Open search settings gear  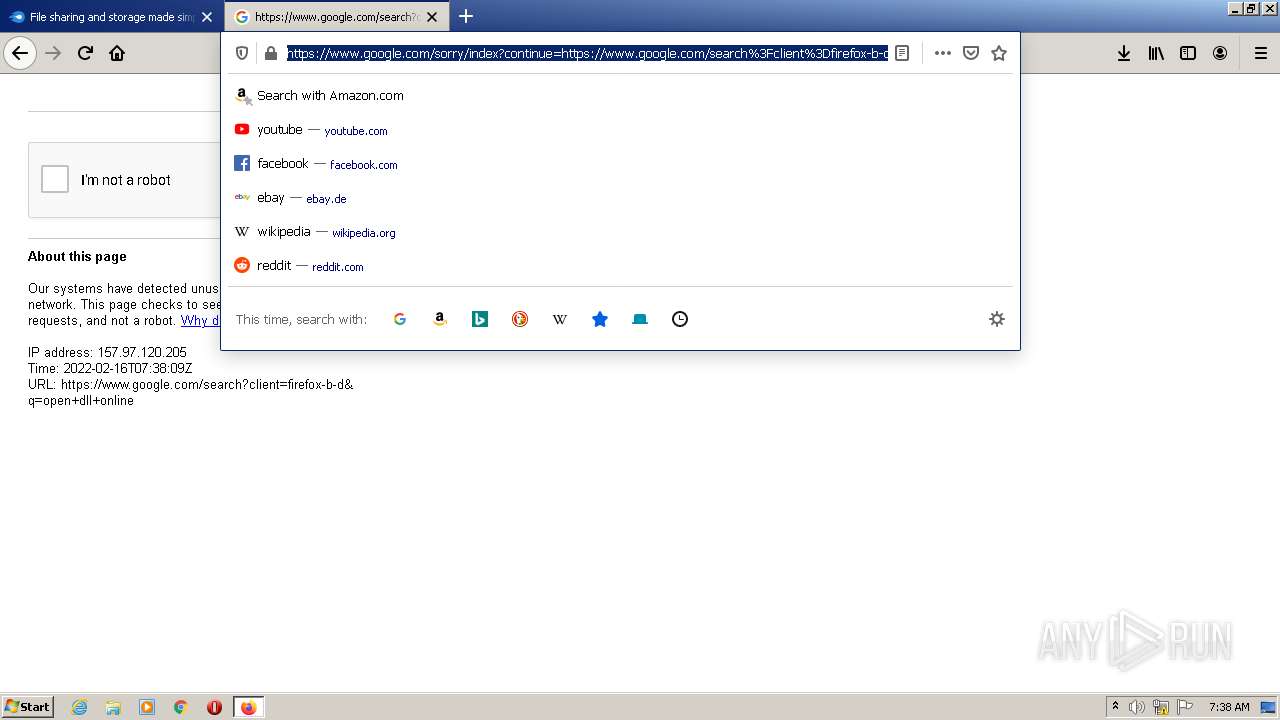point(996,319)
